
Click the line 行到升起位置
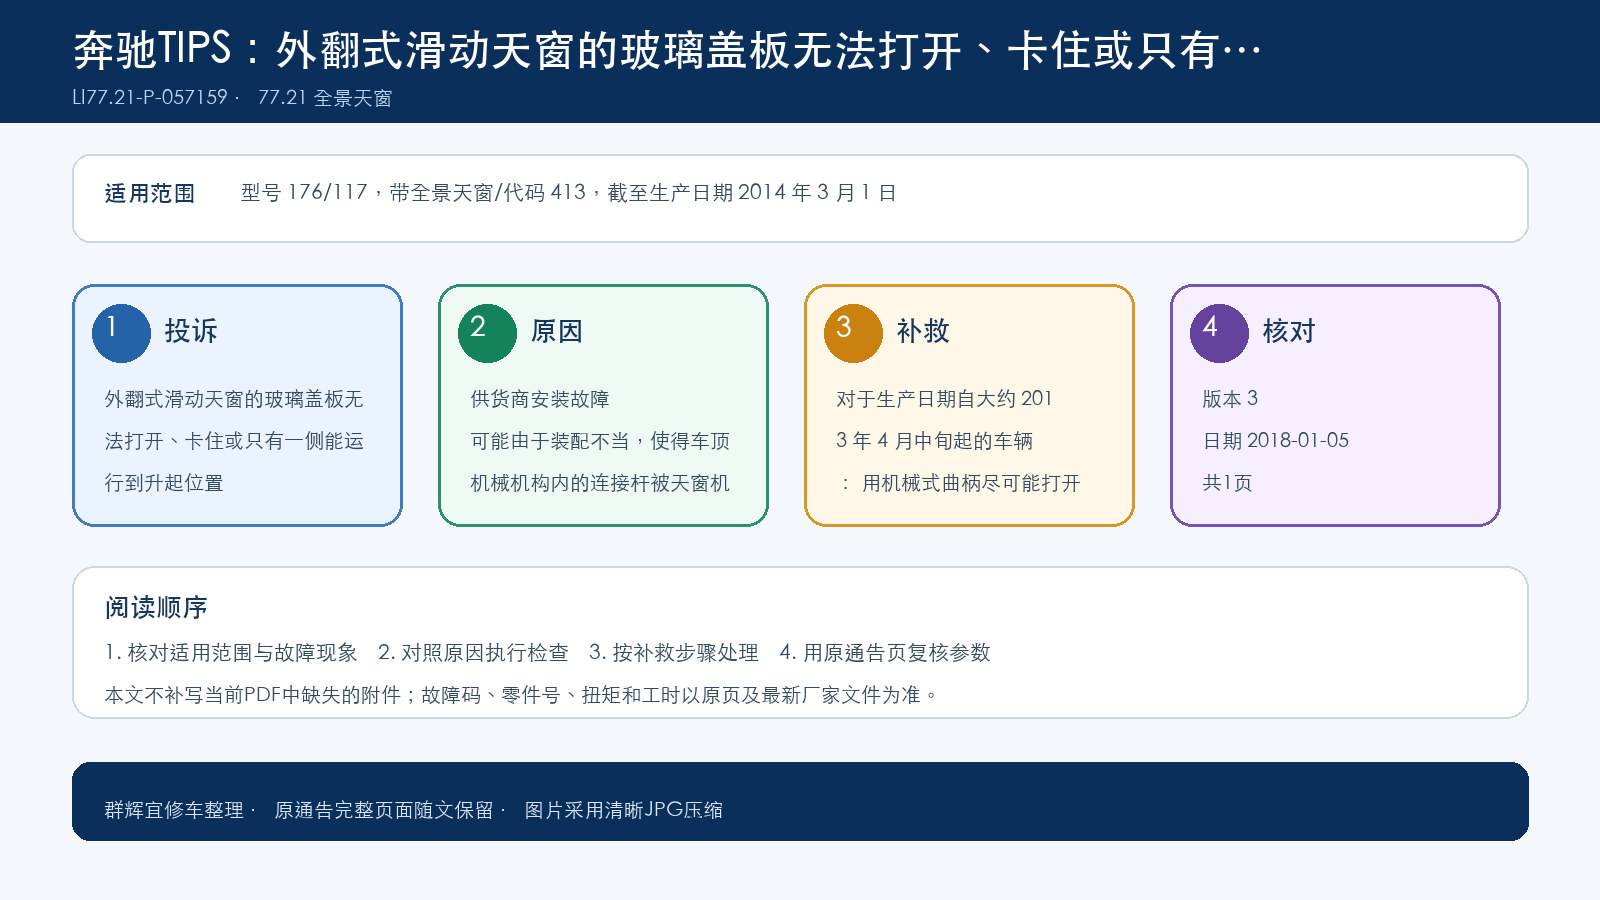click(x=164, y=483)
